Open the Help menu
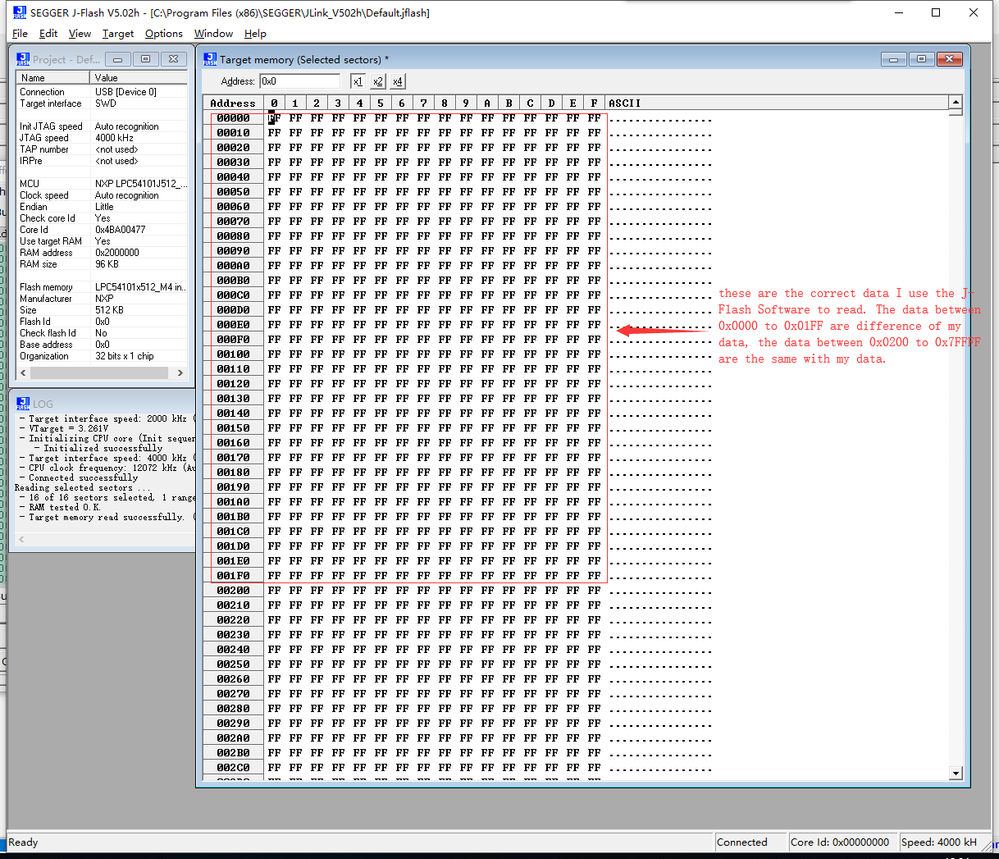999x859 pixels. [255, 34]
